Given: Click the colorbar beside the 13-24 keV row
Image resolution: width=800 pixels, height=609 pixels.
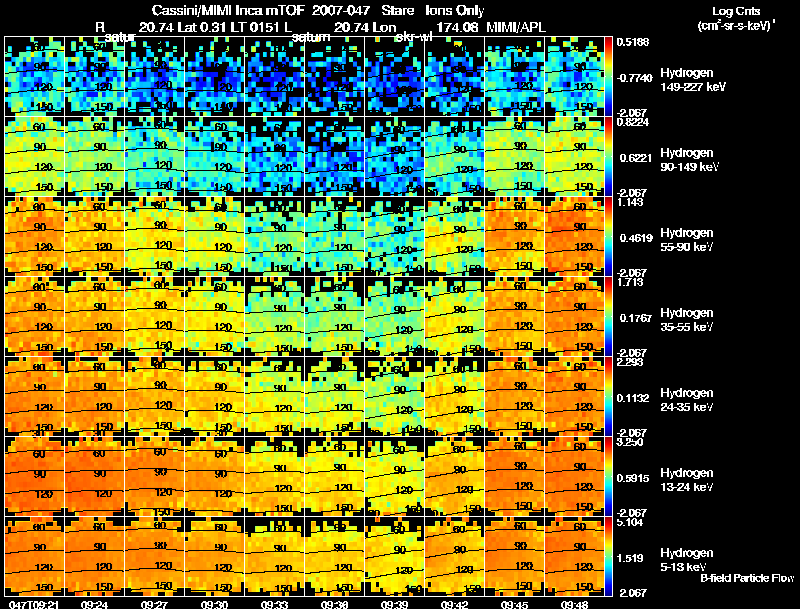Looking at the screenshot, I should pos(608,477).
